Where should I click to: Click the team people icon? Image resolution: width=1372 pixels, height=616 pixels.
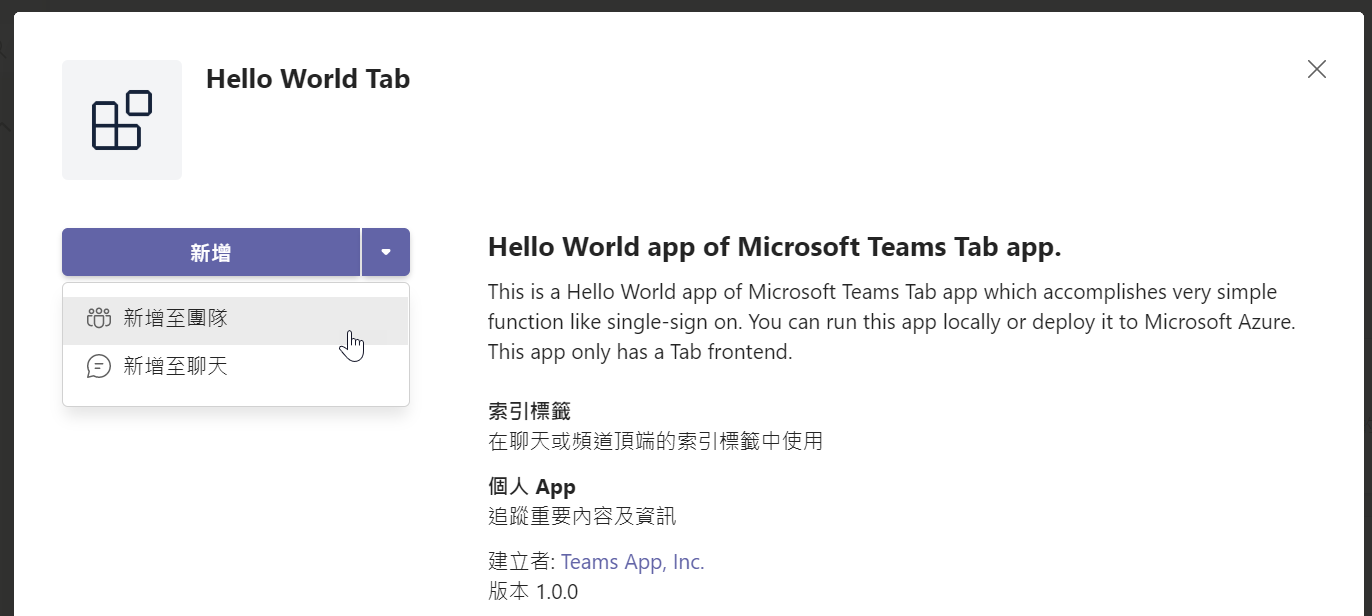[99, 320]
